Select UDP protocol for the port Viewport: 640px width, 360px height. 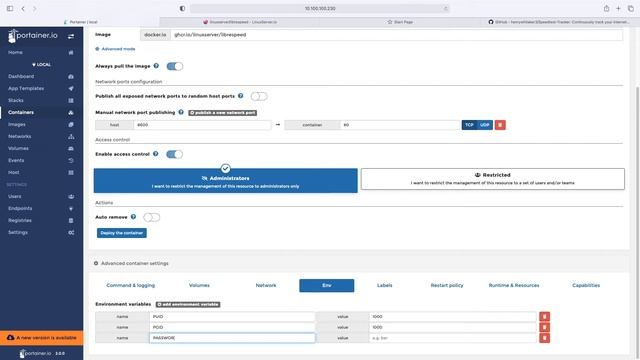point(484,125)
